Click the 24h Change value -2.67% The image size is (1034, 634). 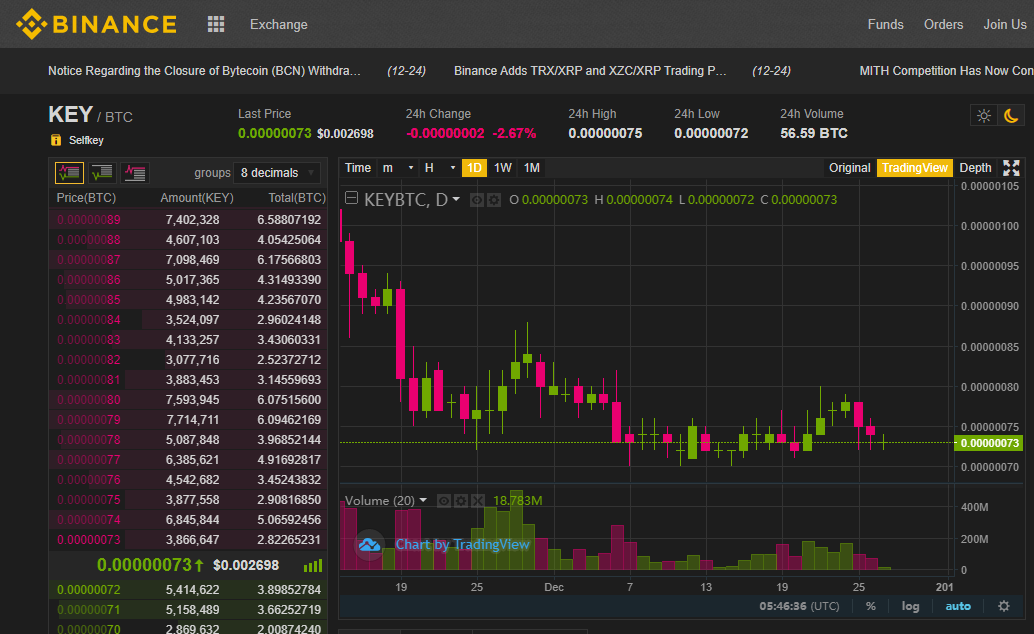pyautogui.click(x=514, y=133)
